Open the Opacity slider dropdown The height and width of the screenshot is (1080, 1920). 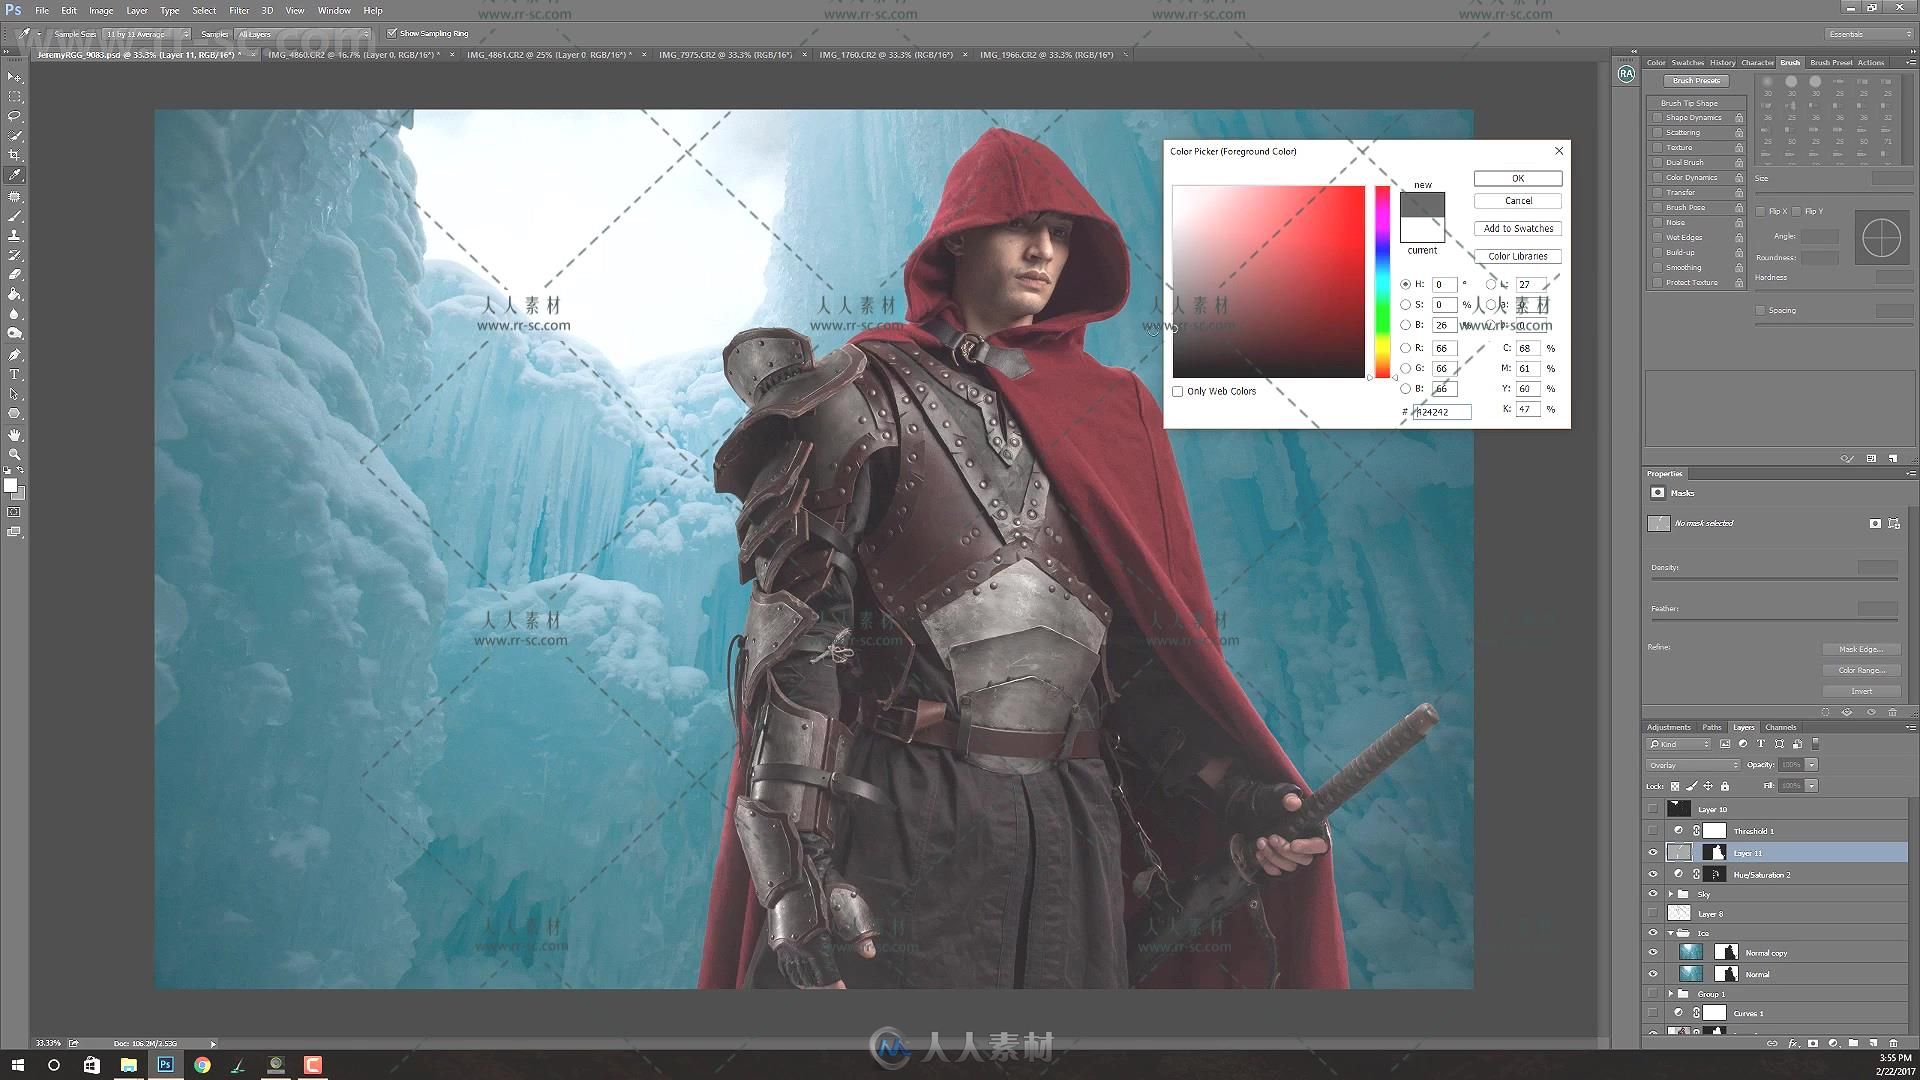click(1812, 765)
